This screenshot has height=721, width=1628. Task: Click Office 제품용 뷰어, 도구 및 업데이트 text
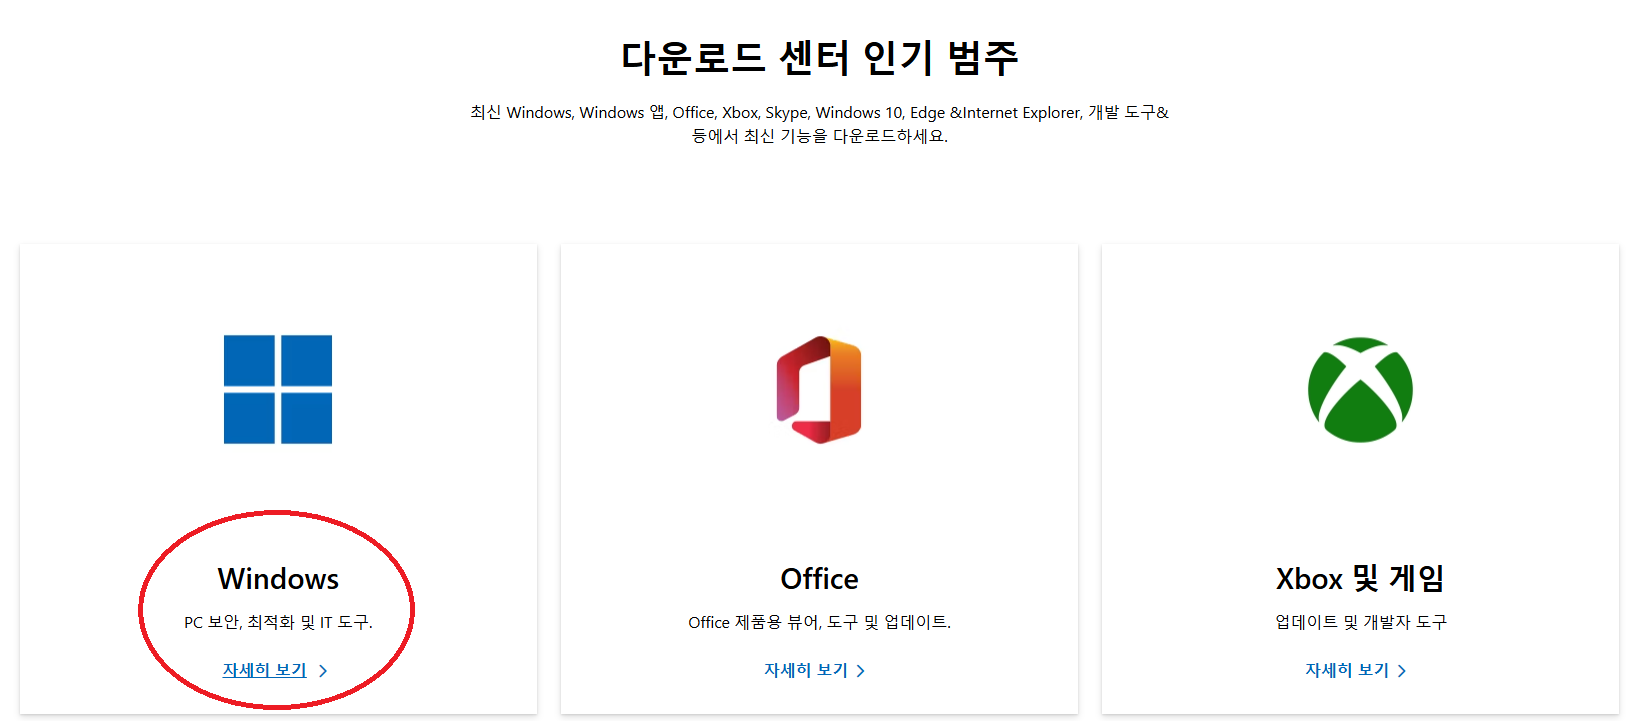(x=819, y=622)
